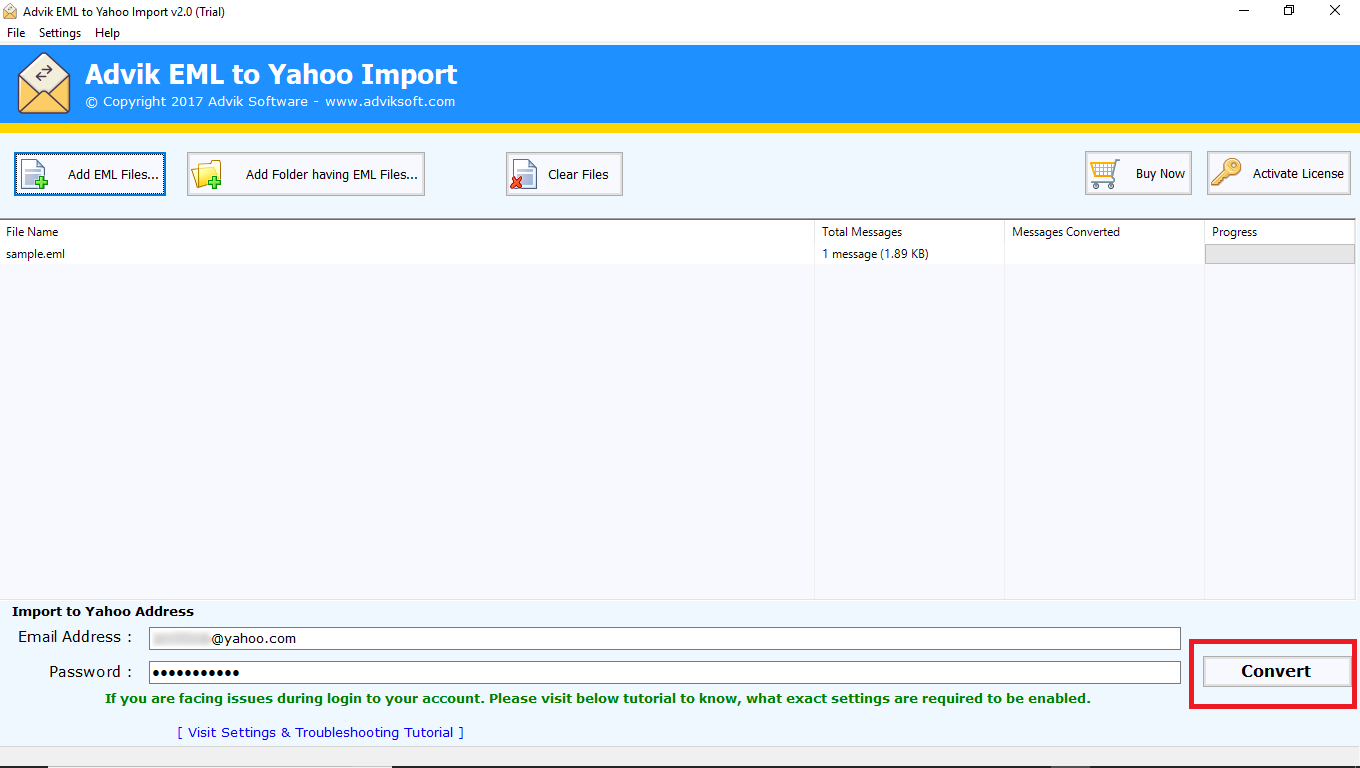Screen dimensions: 1360x768
Task: Click the Activate License button
Action: click(1279, 173)
